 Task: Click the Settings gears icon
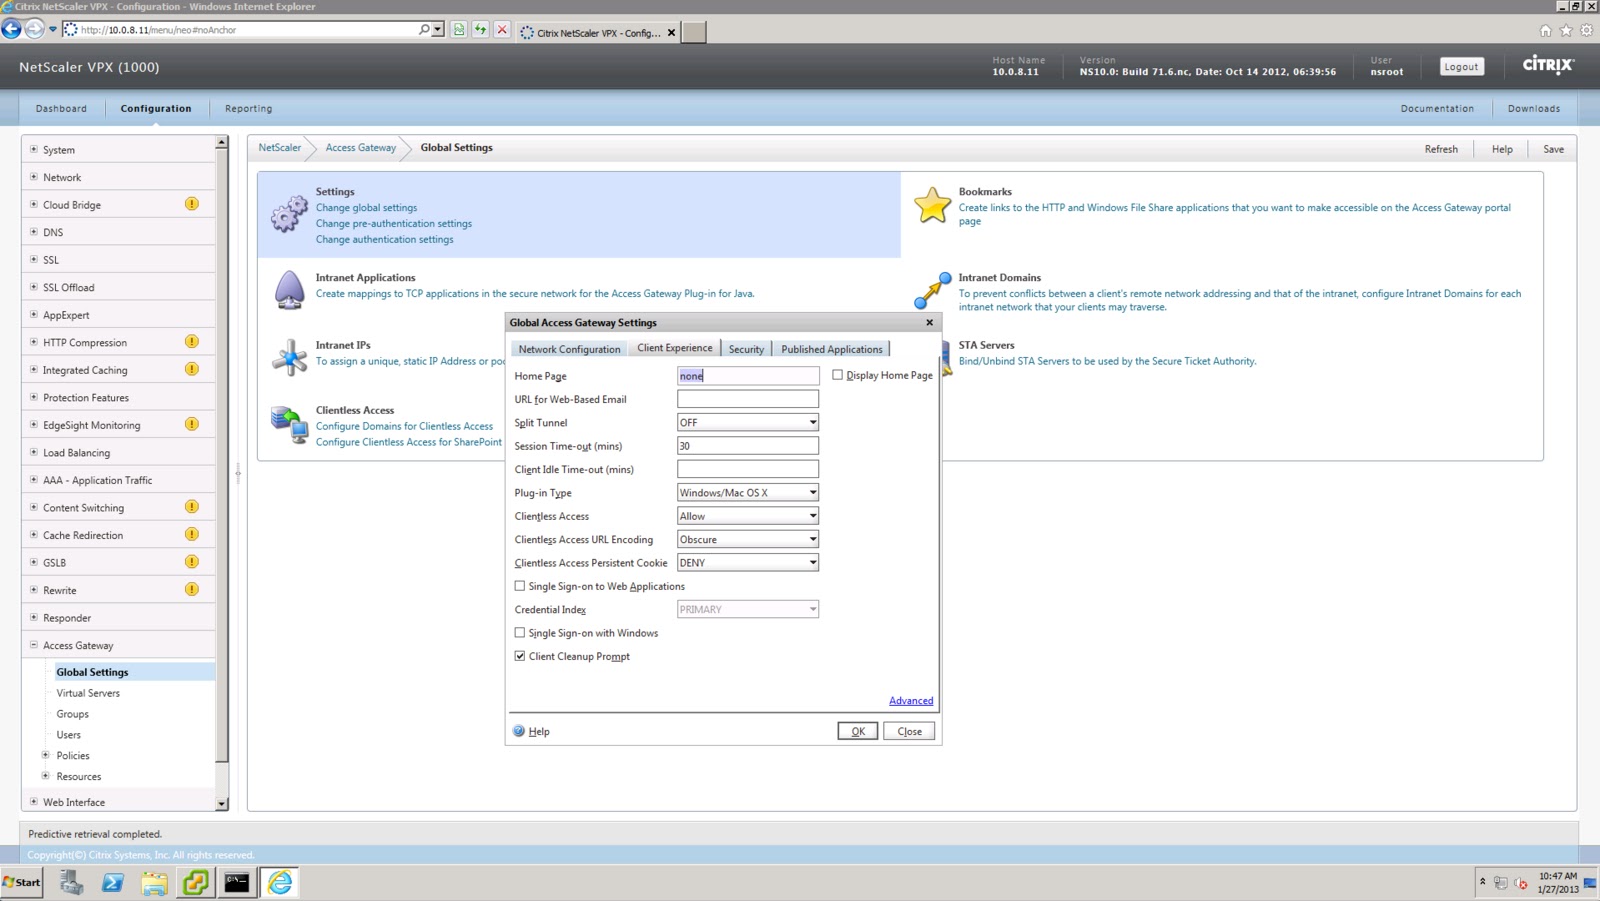pos(289,213)
